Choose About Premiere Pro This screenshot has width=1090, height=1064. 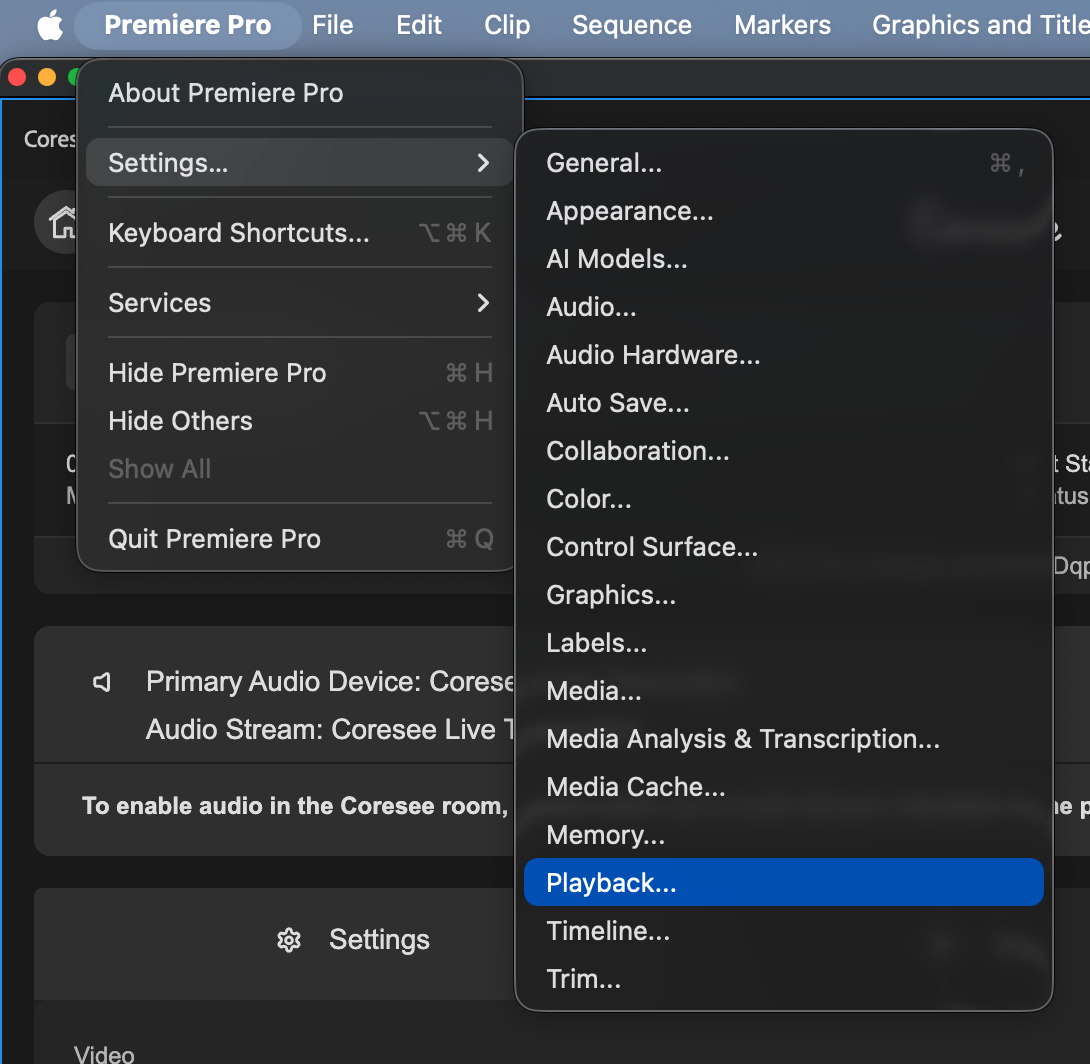point(300,93)
